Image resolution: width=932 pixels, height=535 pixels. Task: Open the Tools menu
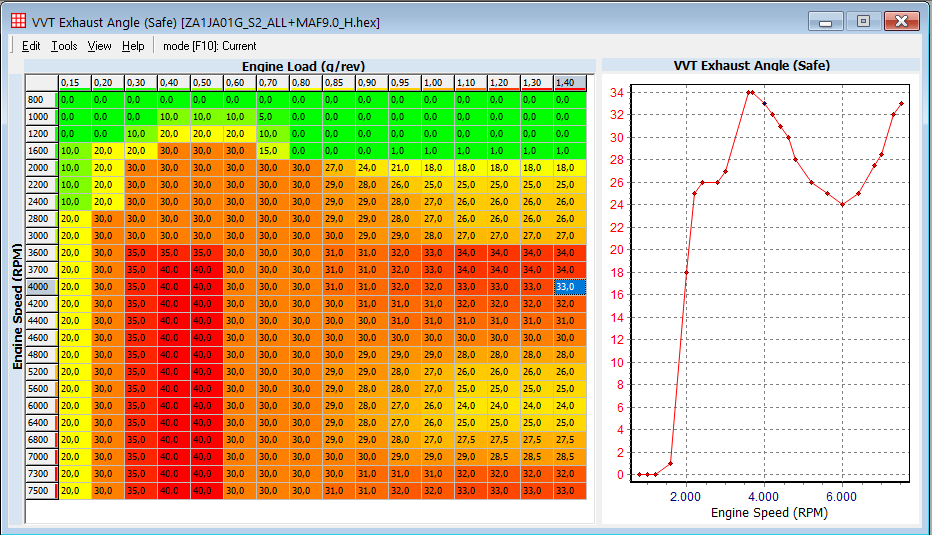click(64, 45)
